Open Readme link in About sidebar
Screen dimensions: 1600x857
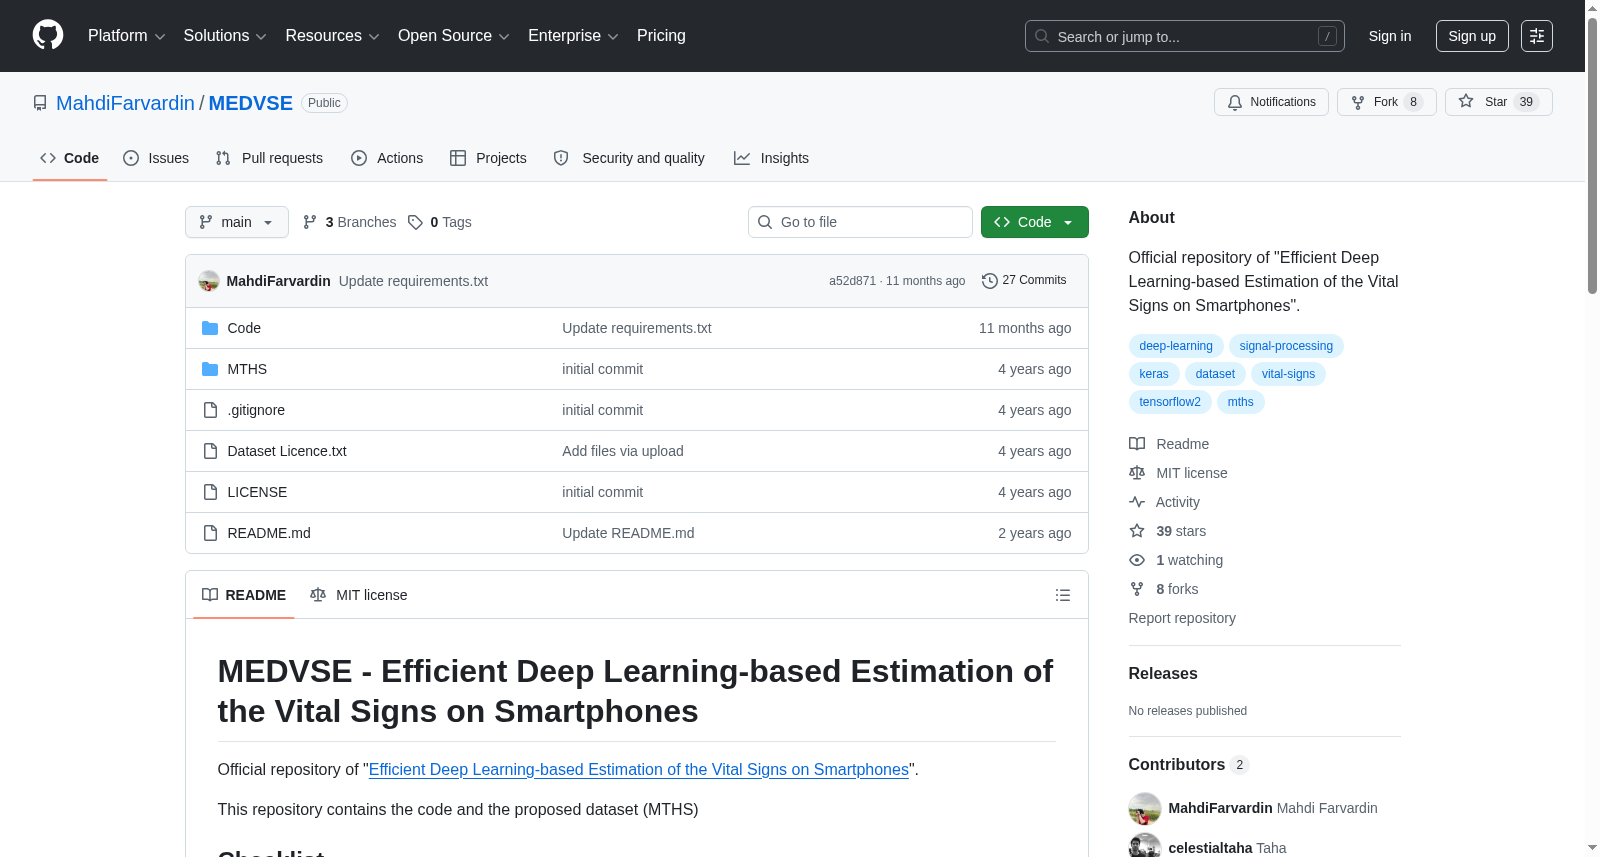click(1169, 444)
